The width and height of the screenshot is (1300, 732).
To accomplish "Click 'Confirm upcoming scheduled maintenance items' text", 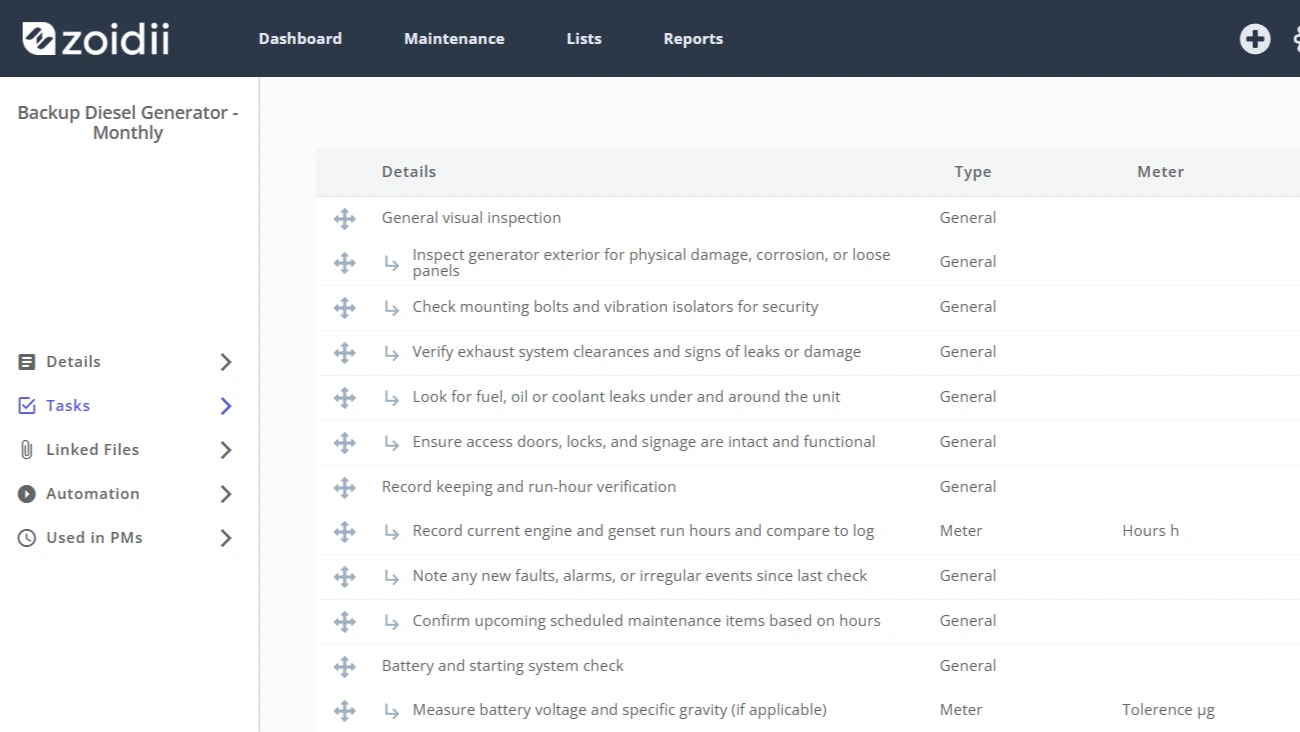I will pos(646,621).
